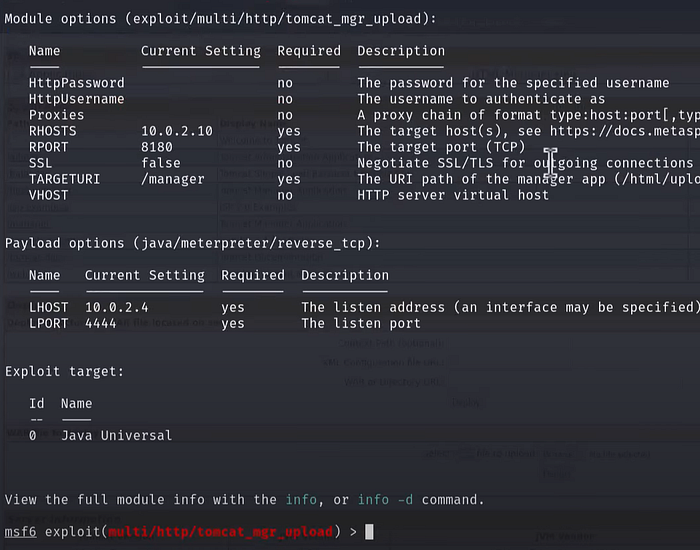700x550 pixels.
Task: Click the teal 'info -d' command text
Action: pos(386,500)
